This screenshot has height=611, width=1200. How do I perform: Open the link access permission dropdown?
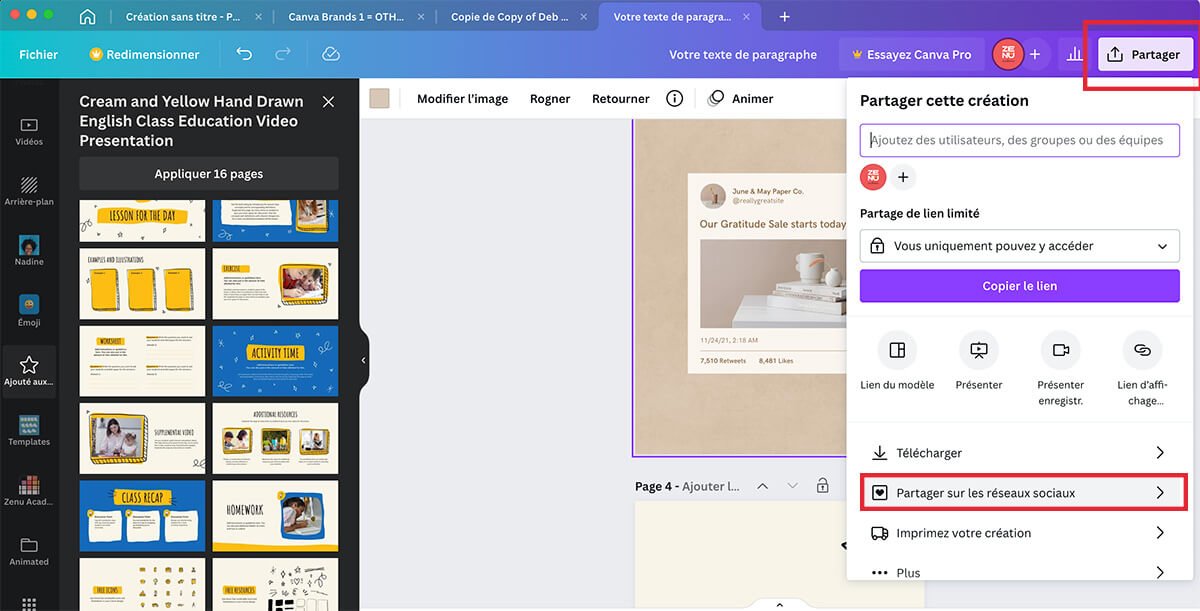[1019, 246]
